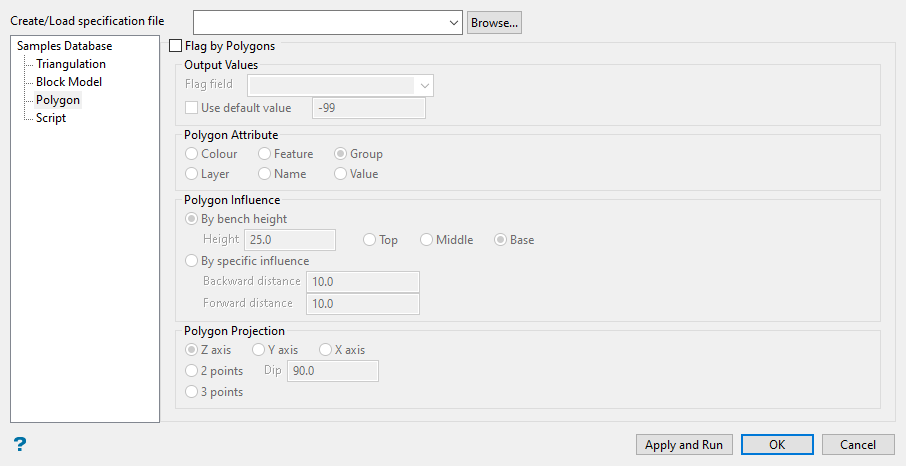Select Script in the left tree
906x466 pixels.
point(51,118)
